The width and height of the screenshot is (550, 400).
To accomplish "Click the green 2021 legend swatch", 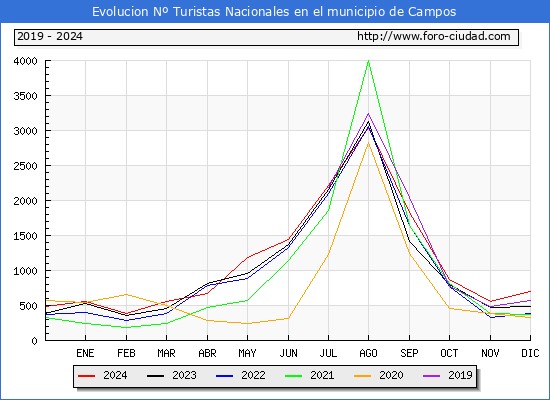I will pos(294,376).
